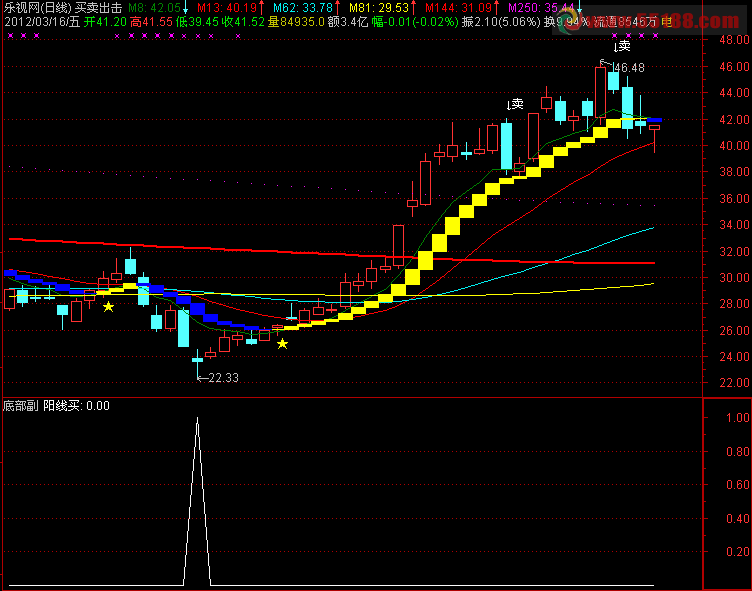Image resolution: width=752 pixels, height=591 pixels.
Task: Click the yellow star left of the 22.33 low
Action: 108,307
